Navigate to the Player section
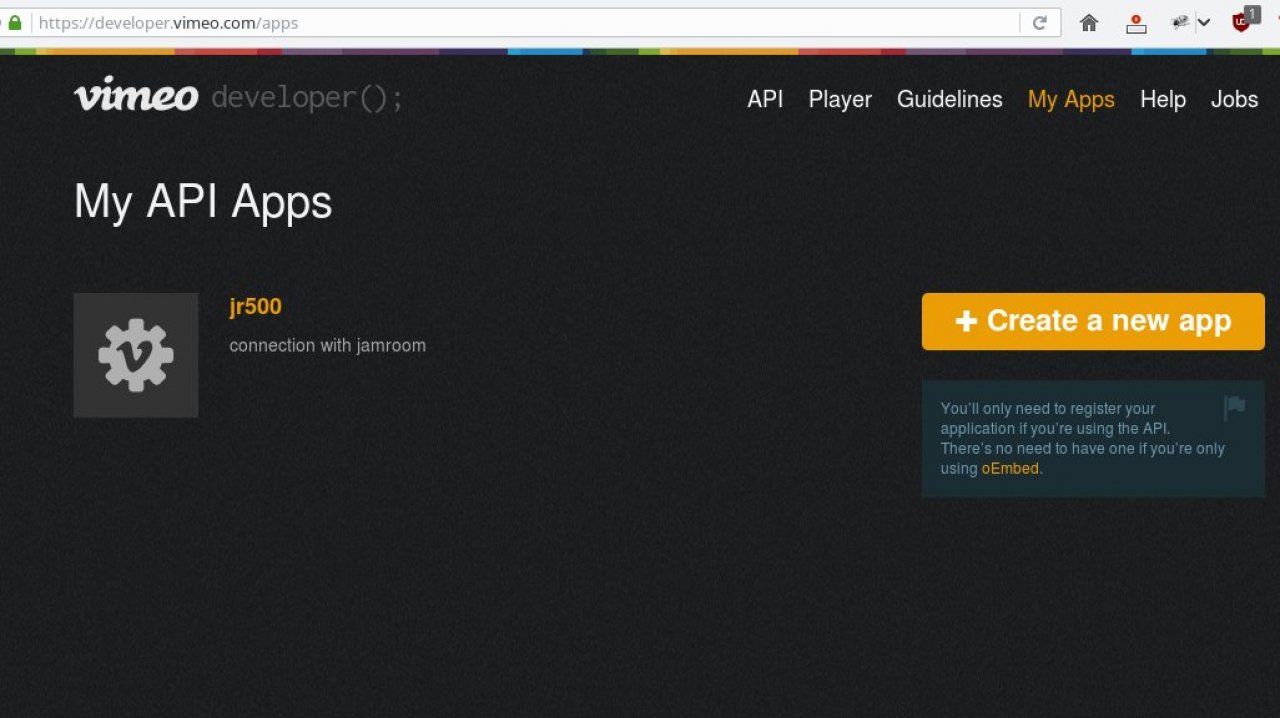1280x718 pixels. tap(840, 99)
